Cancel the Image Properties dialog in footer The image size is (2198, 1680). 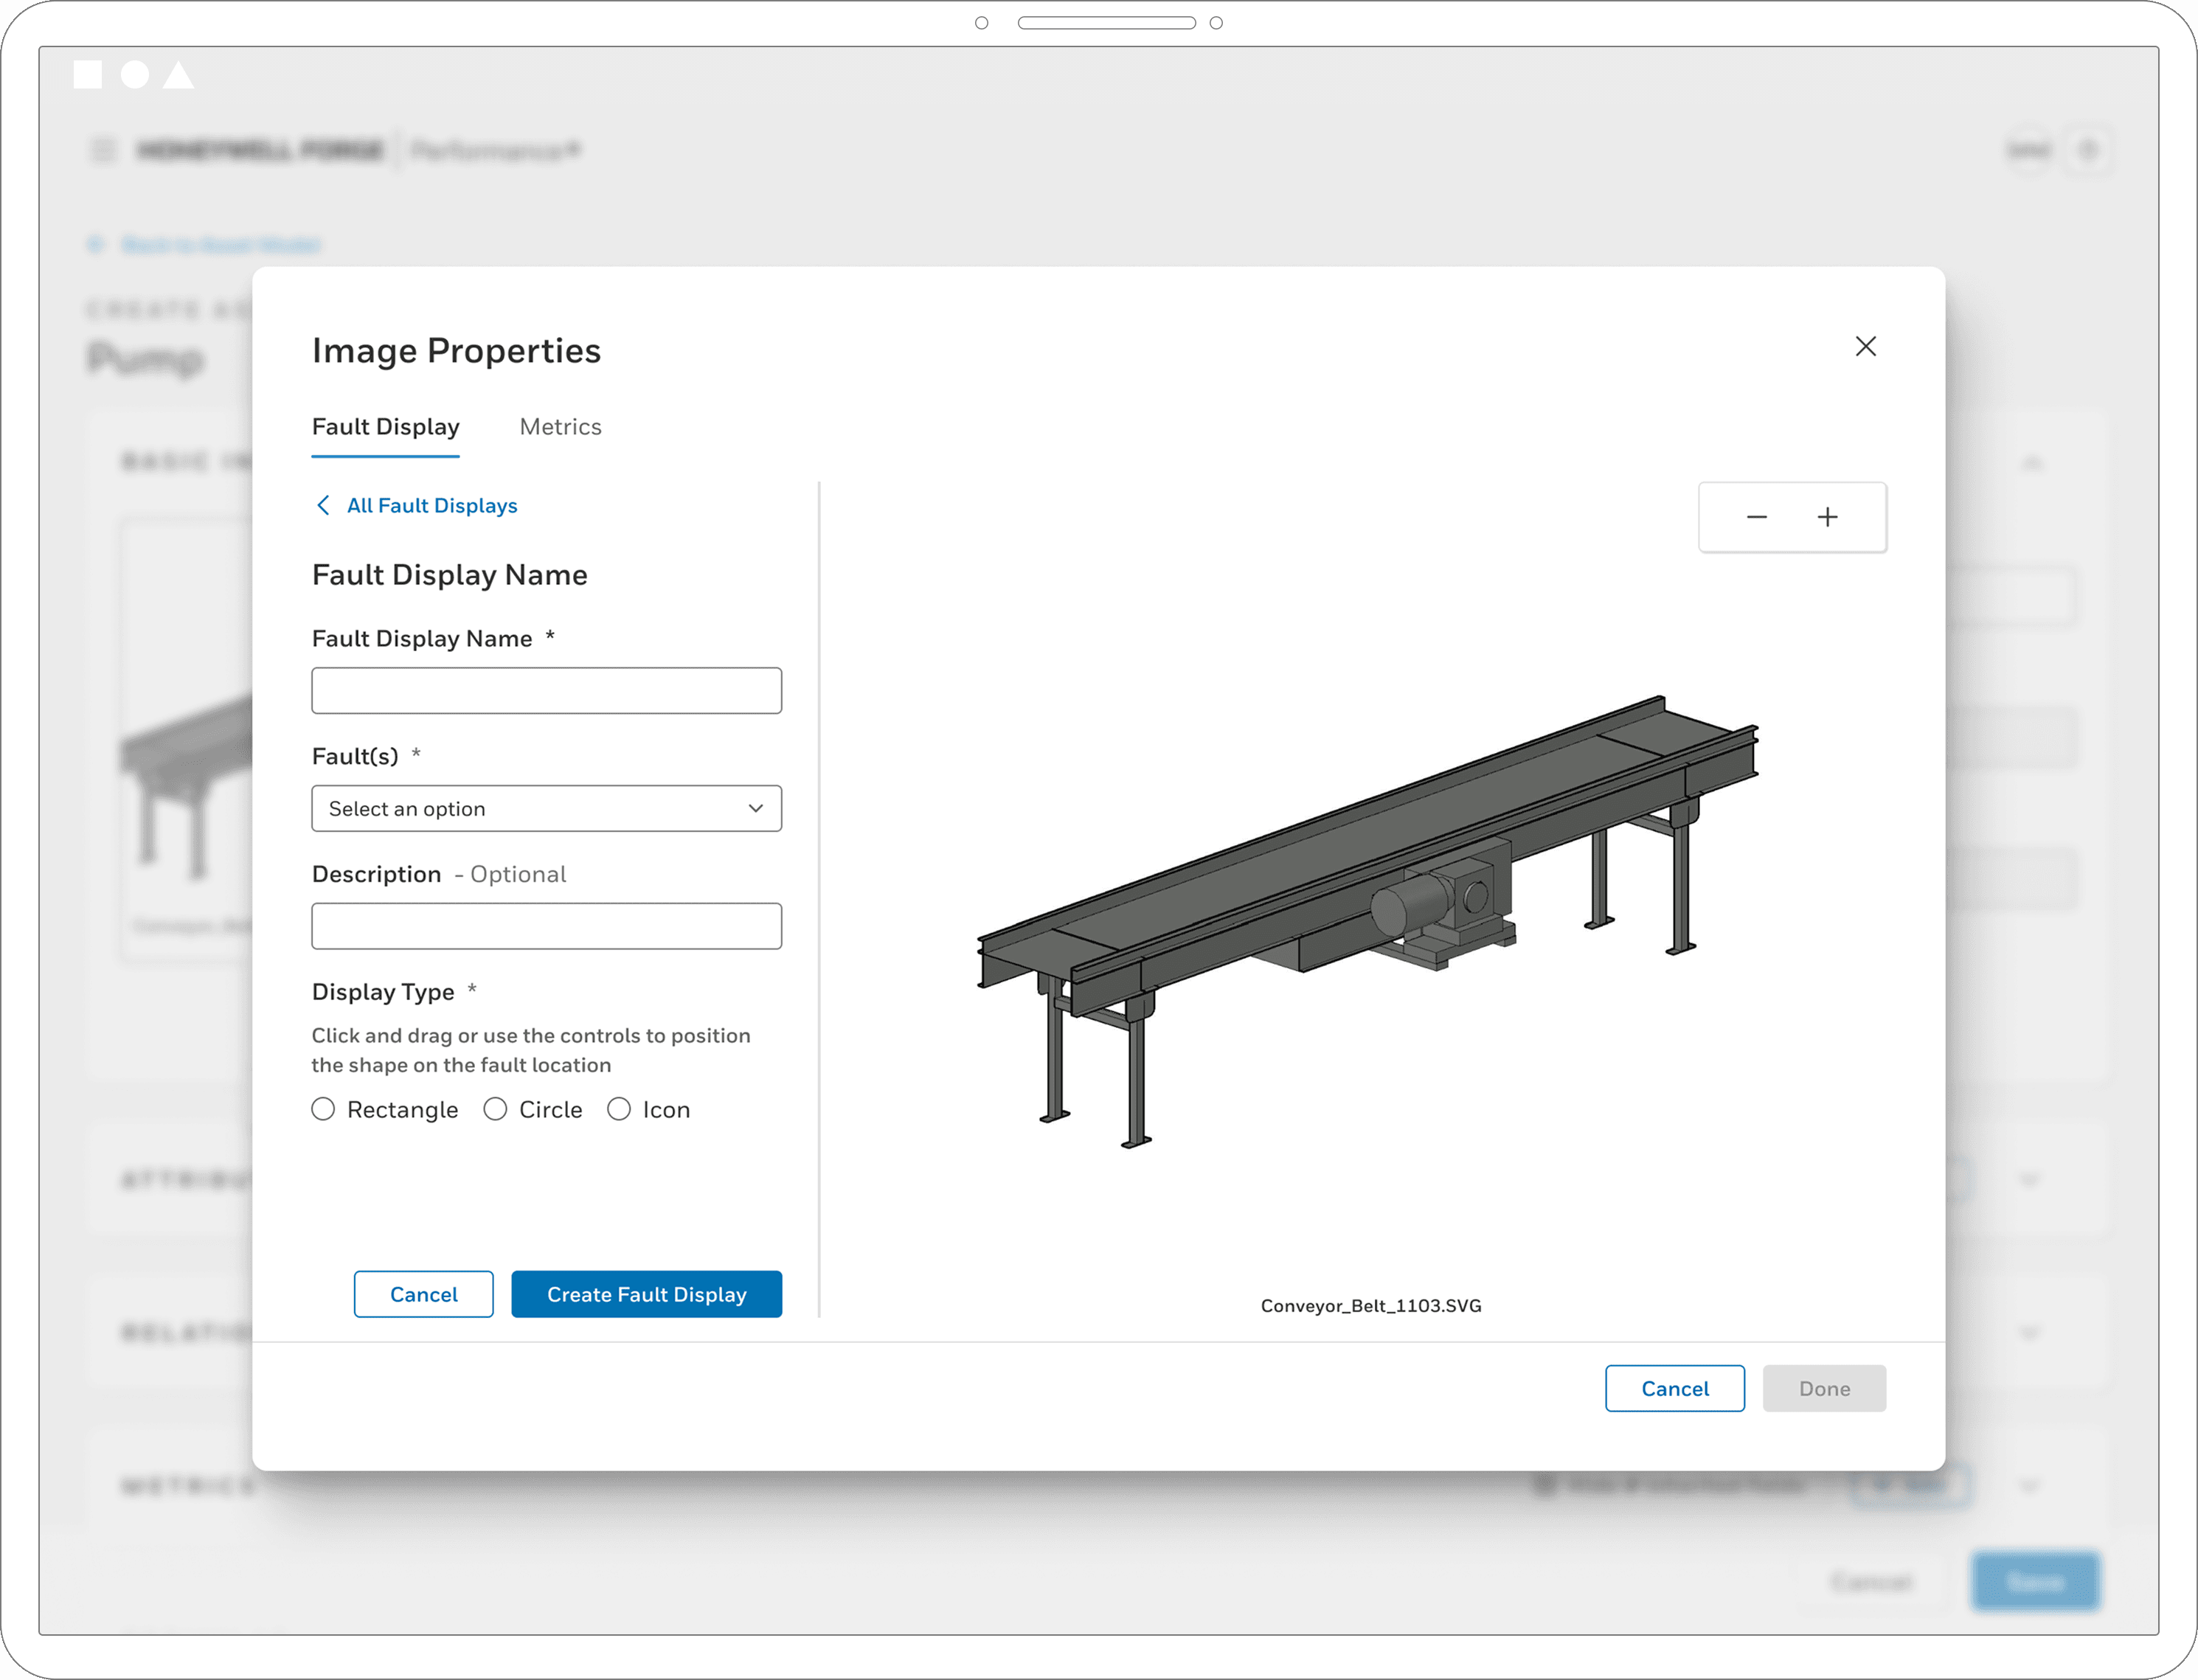[1675, 1388]
